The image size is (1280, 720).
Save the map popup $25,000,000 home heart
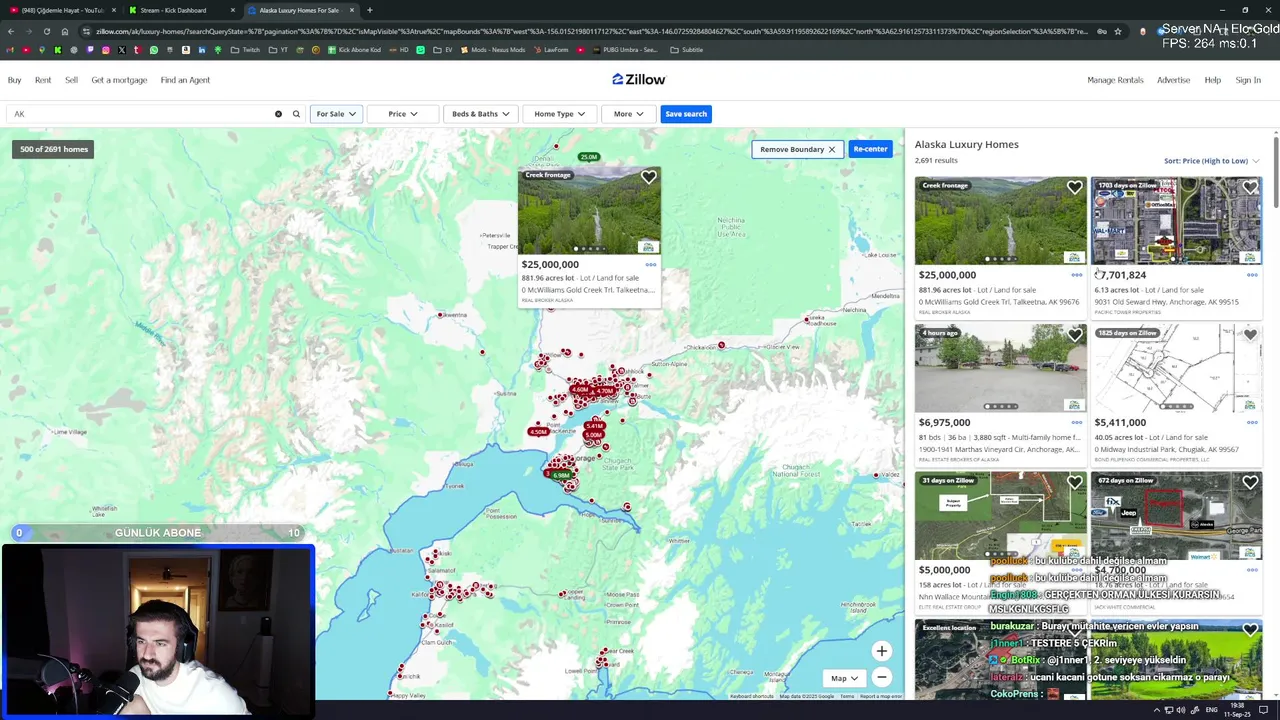(x=649, y=178)
